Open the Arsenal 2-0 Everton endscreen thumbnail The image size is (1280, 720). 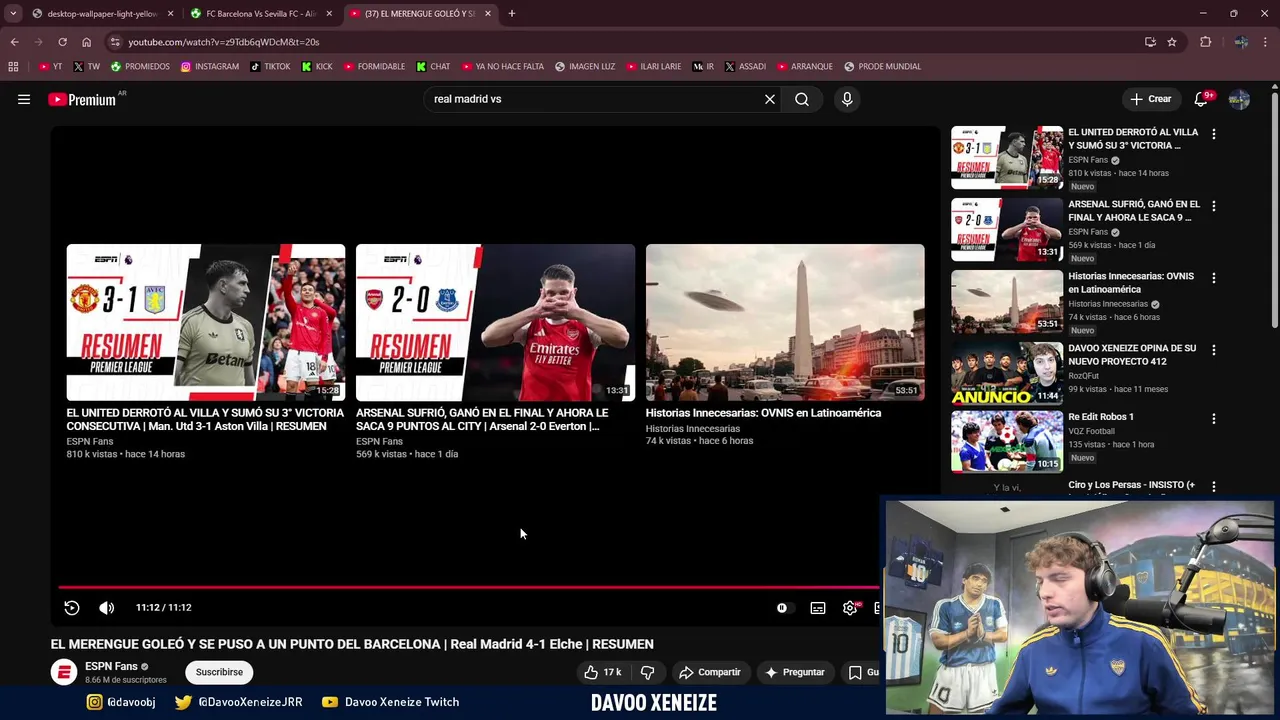[x=495, y=322]
